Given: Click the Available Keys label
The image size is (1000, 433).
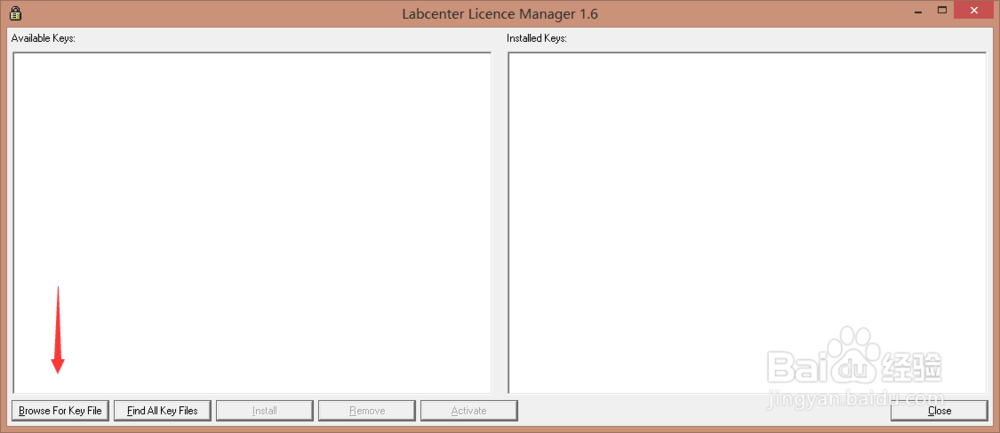Looking at the screenshot, I should coord(43,38).
